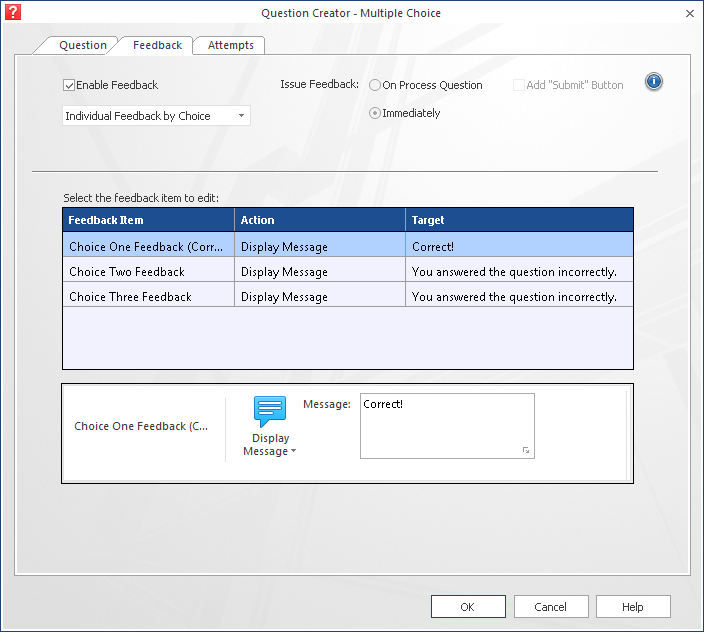Click the Feedback Item column header
Image resolution: width=704 pixels, height=632 pixels.
[x=149, y=220]
